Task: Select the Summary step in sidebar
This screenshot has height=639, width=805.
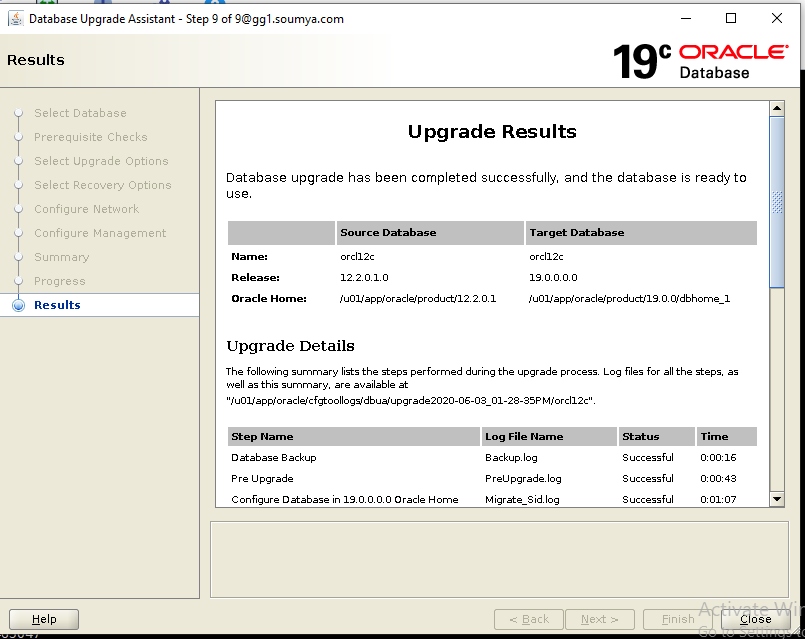Action: point(62,257)
